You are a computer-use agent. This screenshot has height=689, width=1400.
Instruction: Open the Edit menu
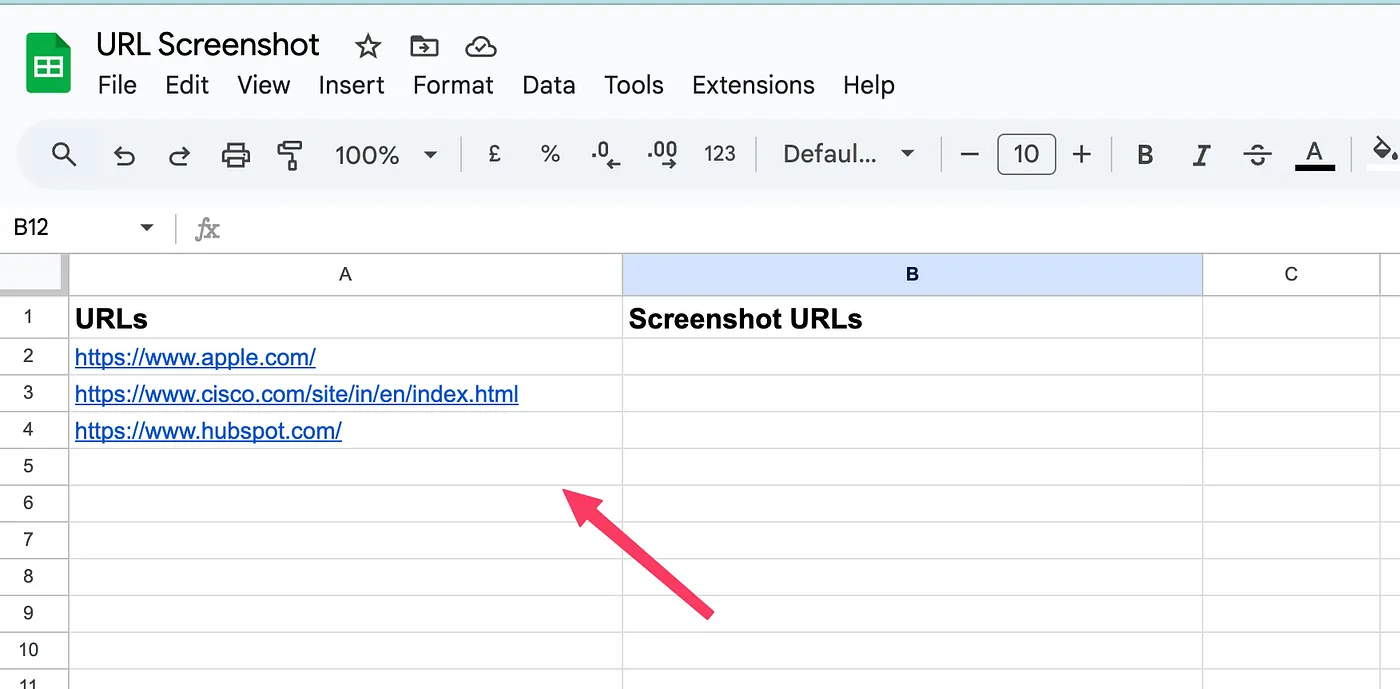tap(187, 85)
